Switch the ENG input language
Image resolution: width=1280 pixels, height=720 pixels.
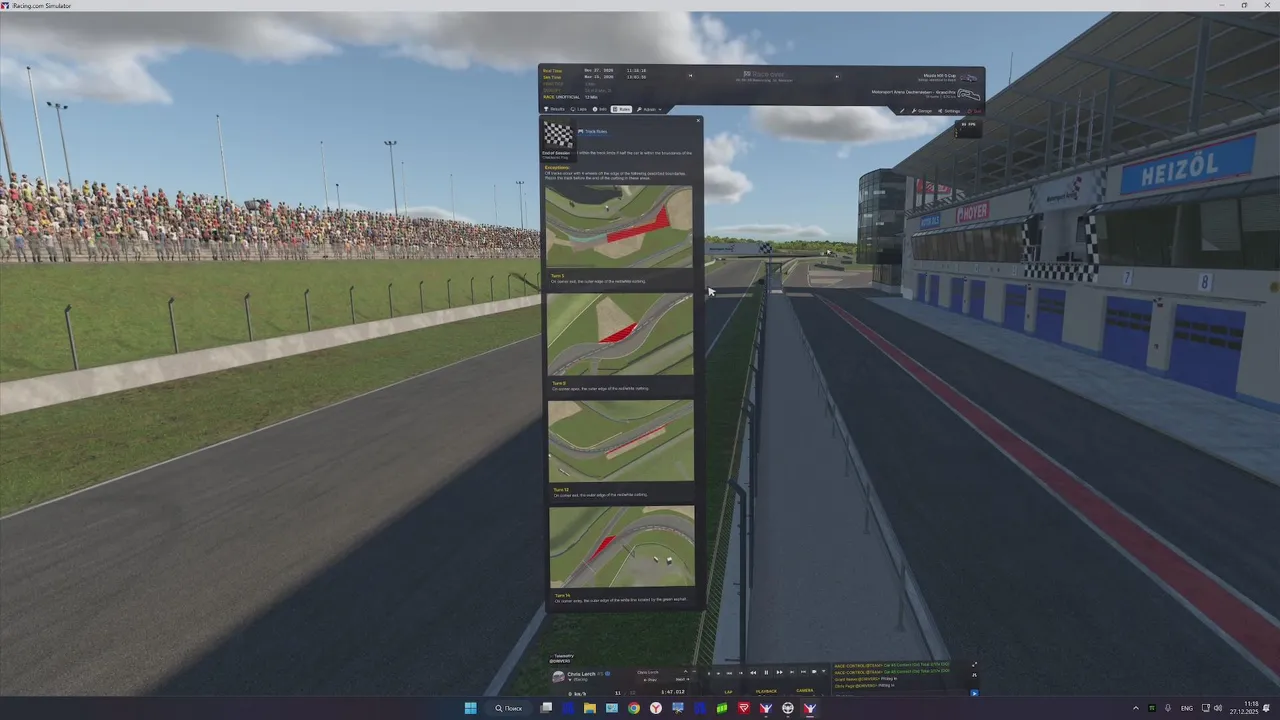point(1187,708)
